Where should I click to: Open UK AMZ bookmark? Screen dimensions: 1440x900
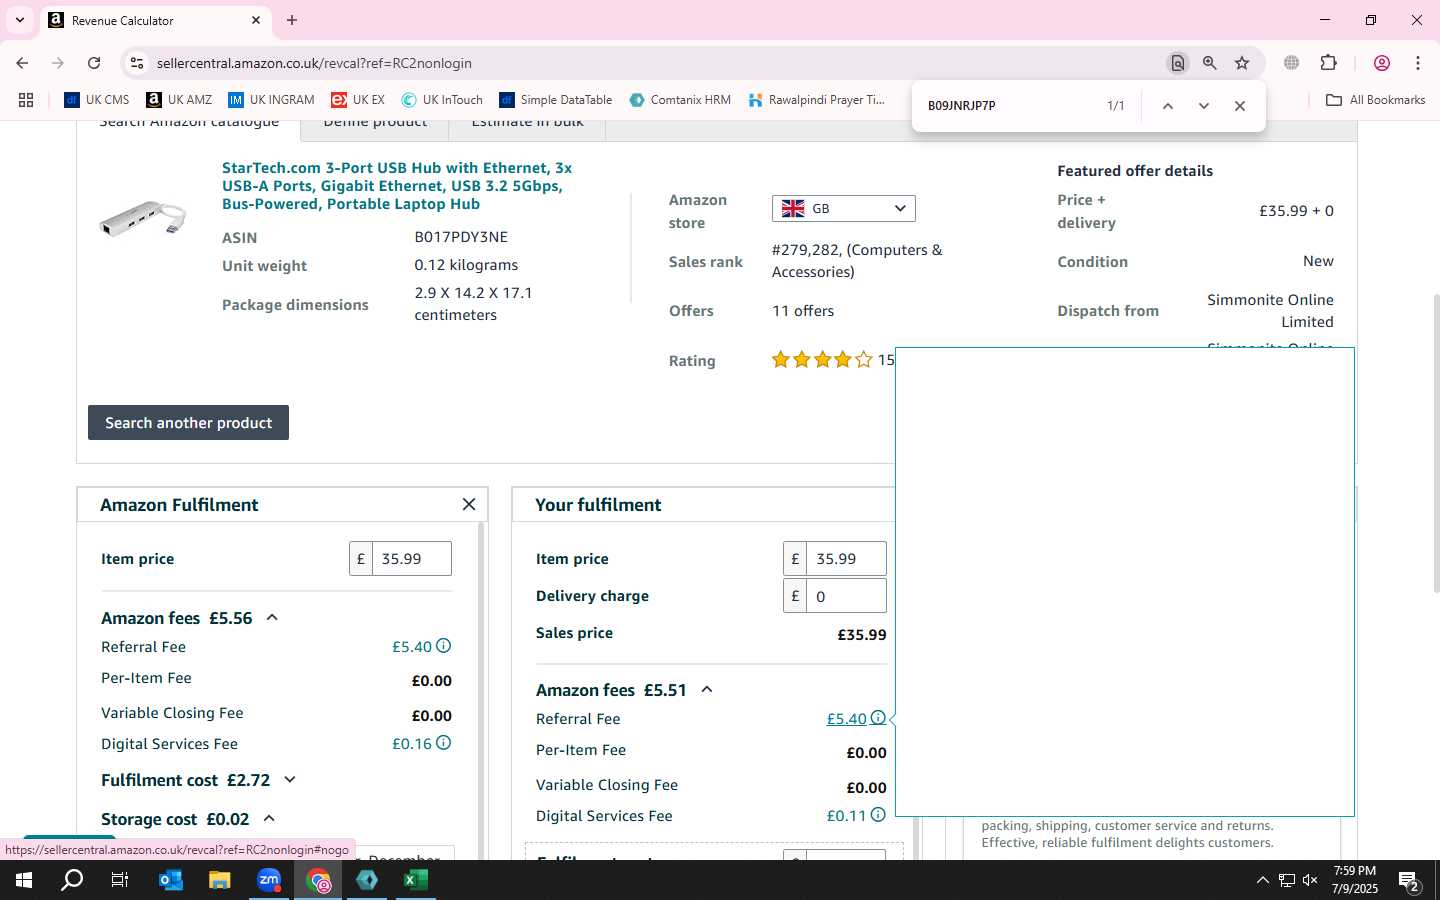point(179,100)
